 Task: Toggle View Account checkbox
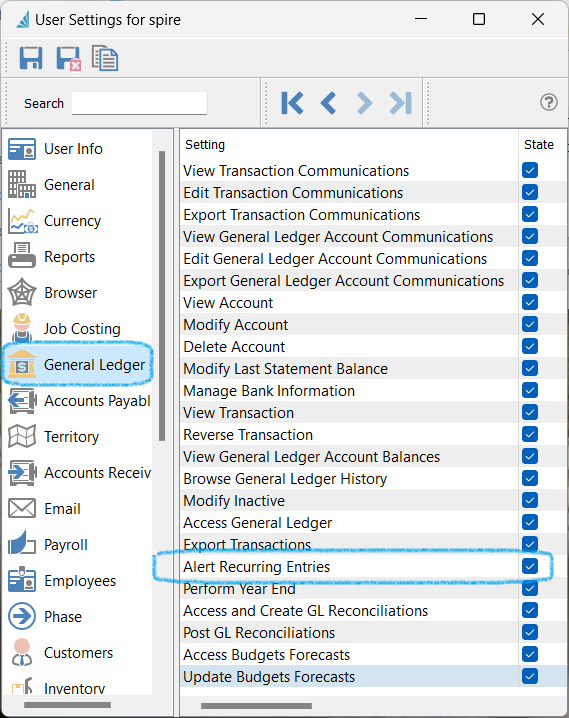click(x=530, y=302)
